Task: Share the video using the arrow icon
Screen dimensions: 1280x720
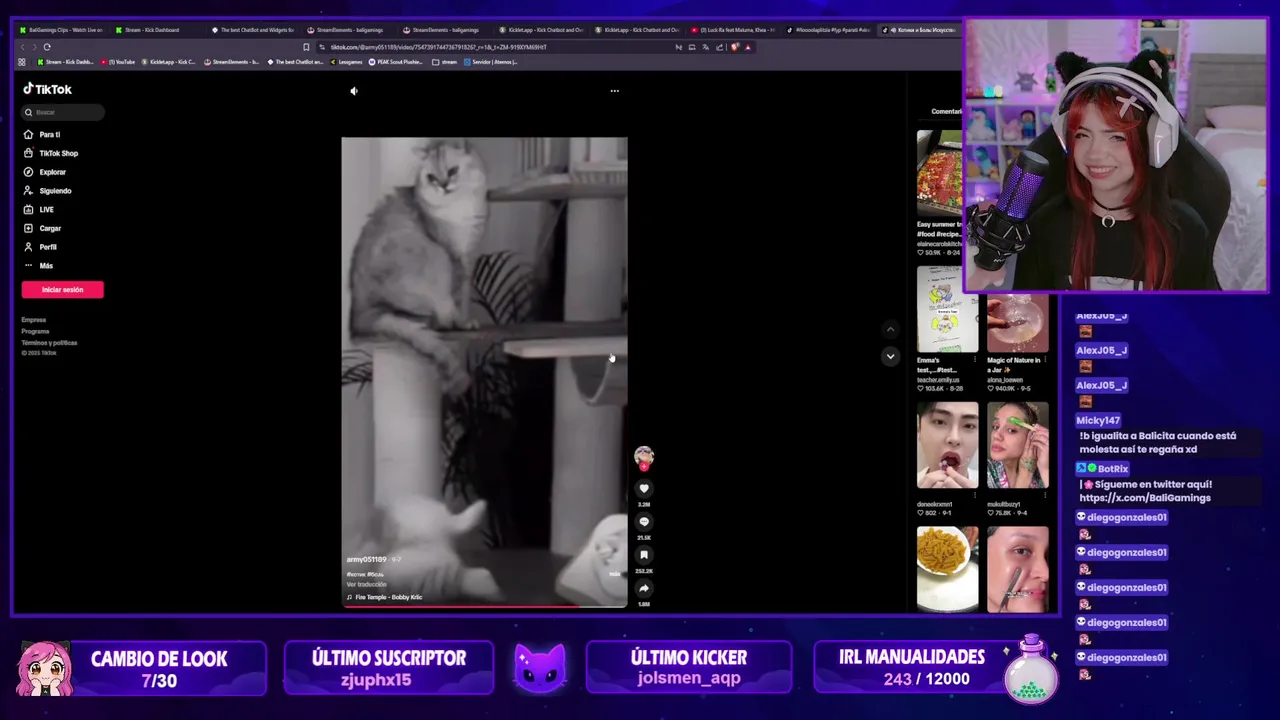Action: point(644,588)
